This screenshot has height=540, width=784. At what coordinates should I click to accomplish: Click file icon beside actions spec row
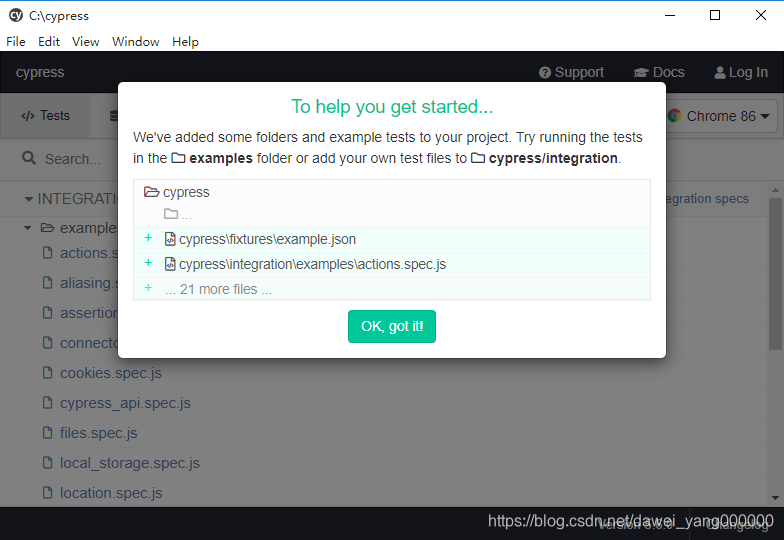point(48,253)
